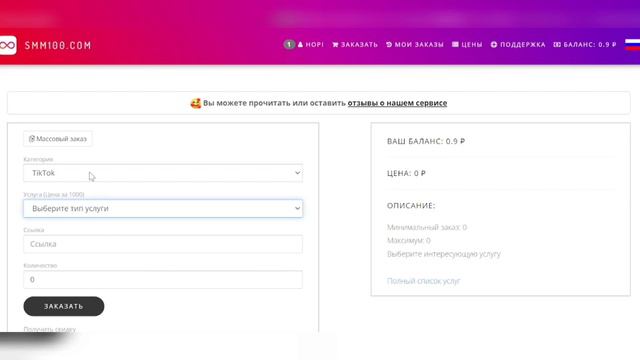Image resolution: width=640 pixels, height=360 pixels.
Task: Open the Выберите тип услуги dropdown
Action: (x=163, y=209)
